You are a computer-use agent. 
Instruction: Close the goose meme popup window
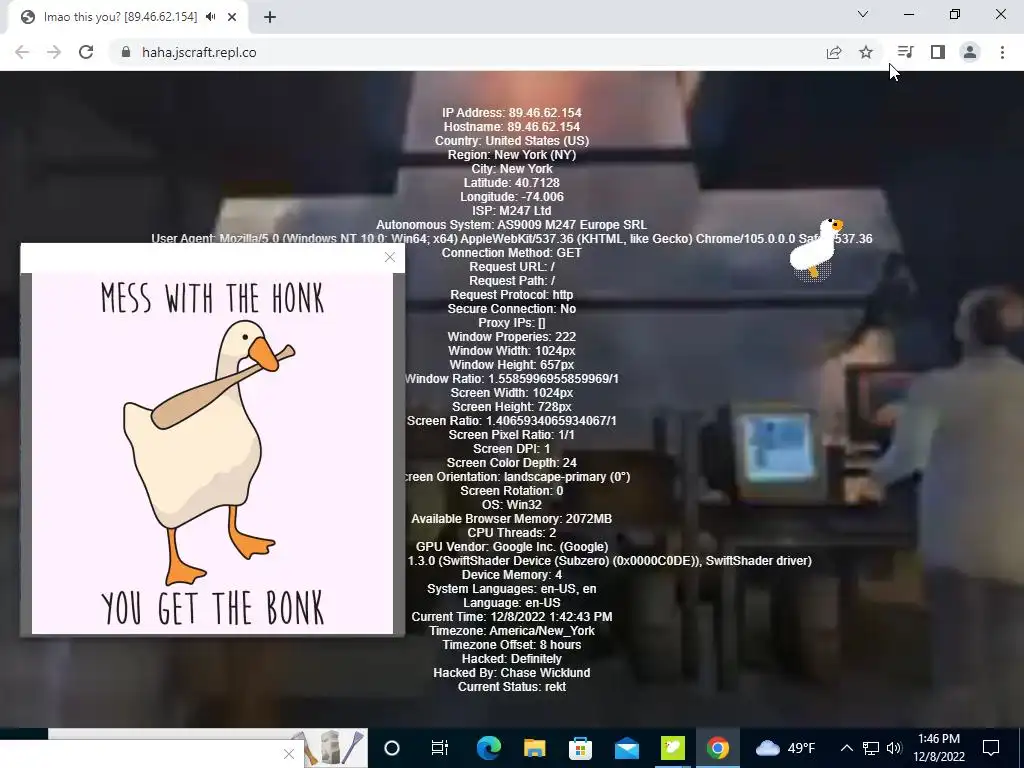[390, 257]
